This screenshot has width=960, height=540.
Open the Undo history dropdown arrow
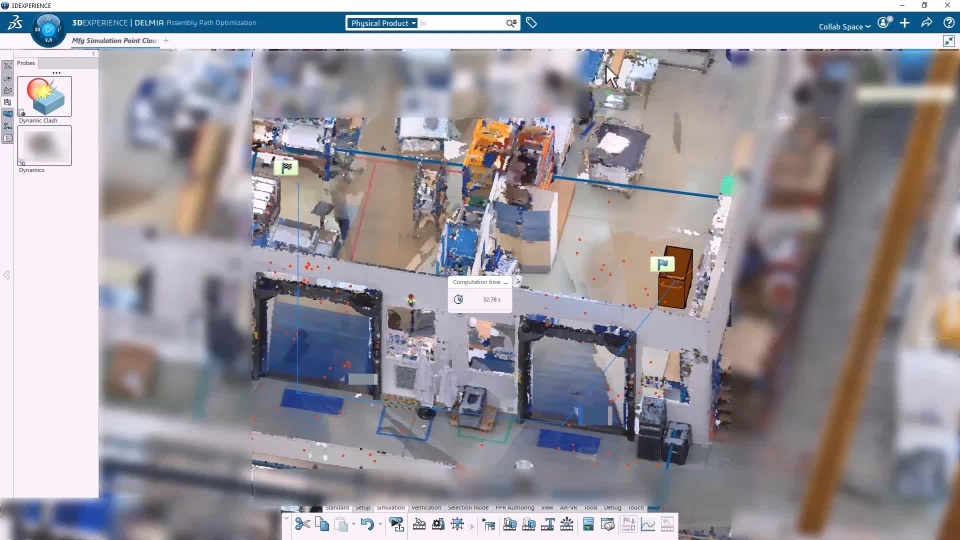pos(380,525)
